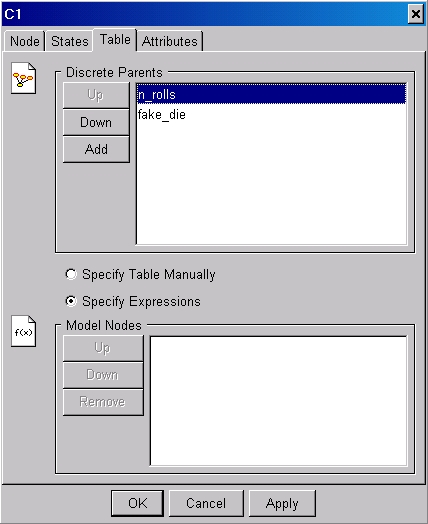Screen dimensions: 428x524
Task: Click Up button in Discrete Parents
Action: [x=96, y=95]
